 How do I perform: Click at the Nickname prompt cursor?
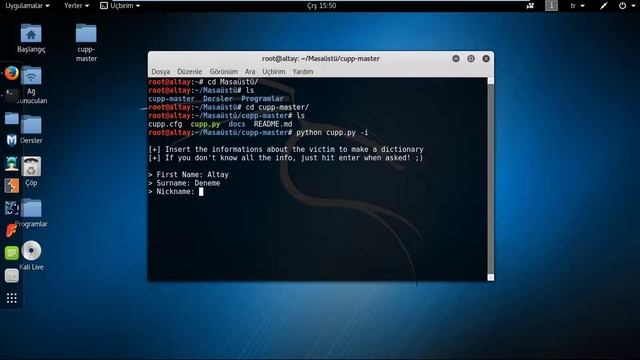201,191
